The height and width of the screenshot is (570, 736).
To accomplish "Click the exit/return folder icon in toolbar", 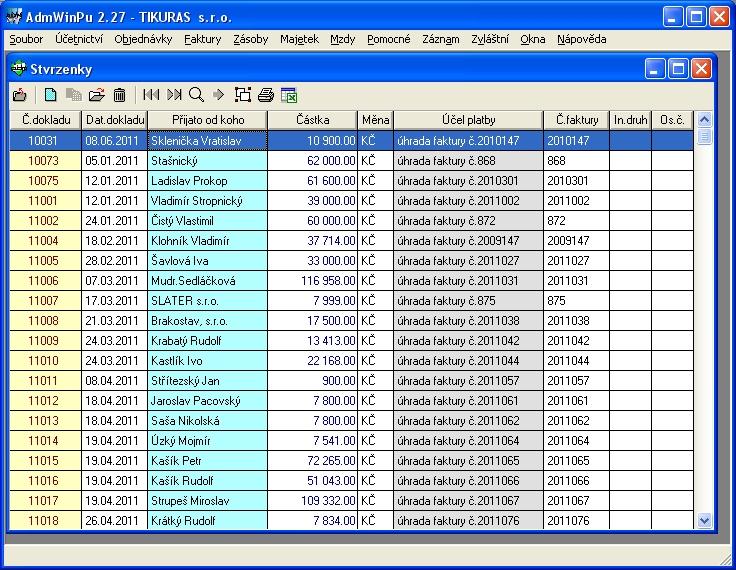I will click(x=20, y=95).
